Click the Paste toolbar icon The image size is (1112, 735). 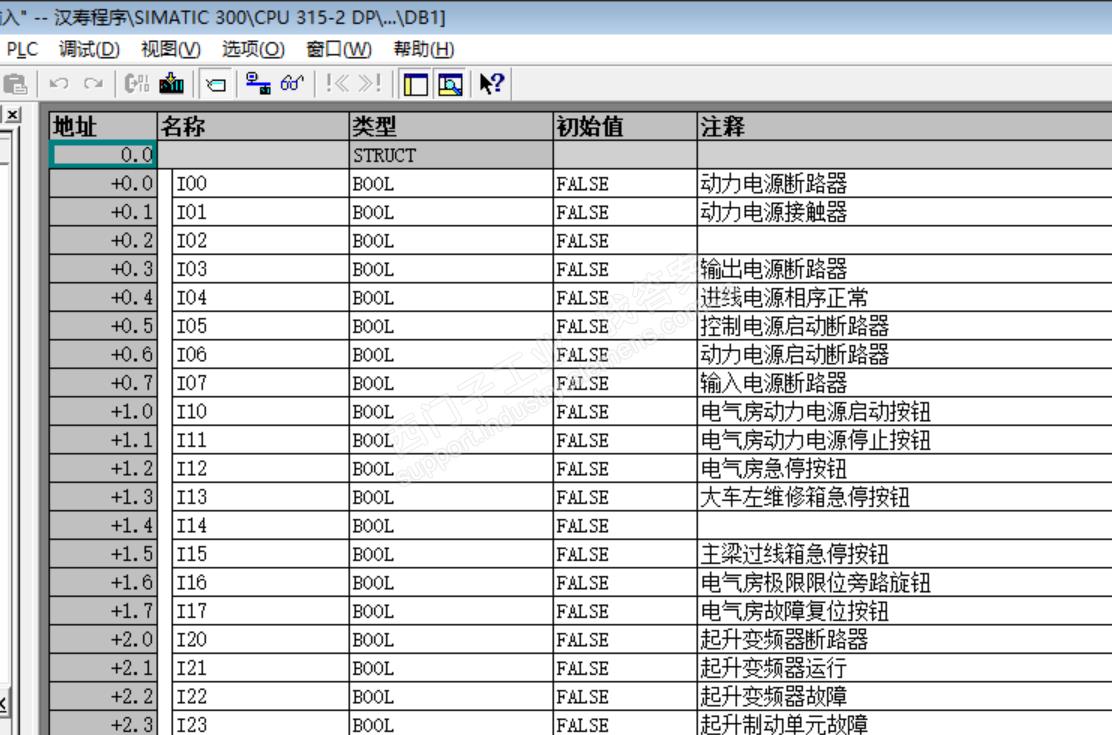(15, 84)
